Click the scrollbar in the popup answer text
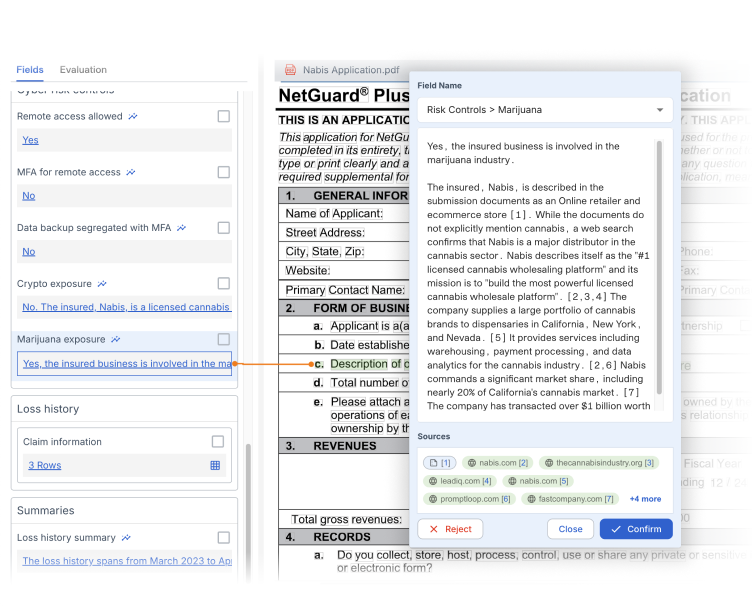Screen dimensions: 752x606 pyautogui.click(x=659, y=268)
